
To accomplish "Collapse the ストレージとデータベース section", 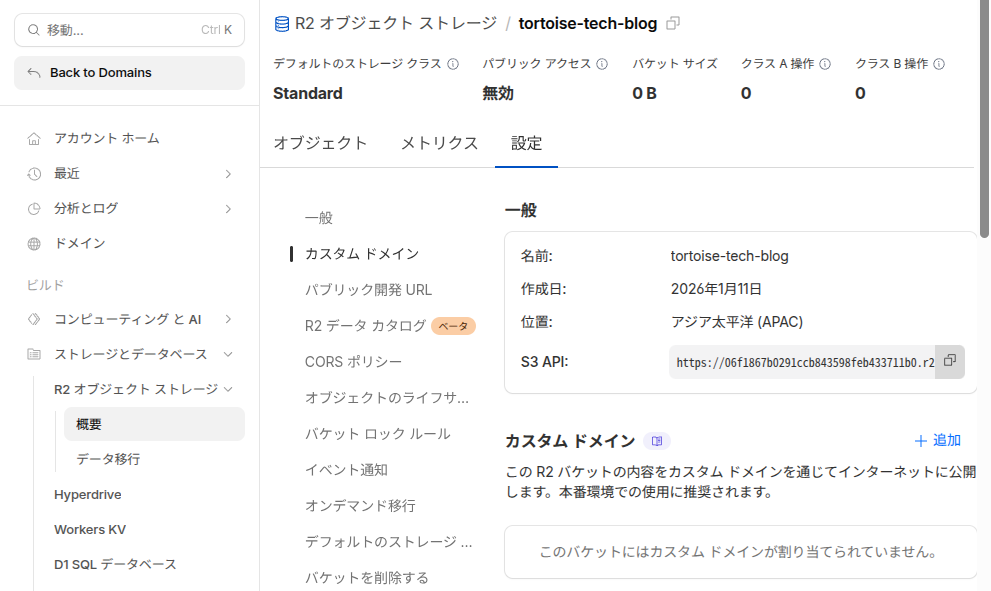I will (228, 354).
